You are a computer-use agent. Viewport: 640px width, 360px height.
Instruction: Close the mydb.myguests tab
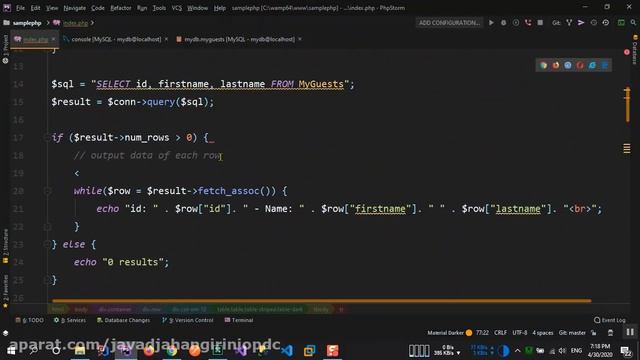tap(300, 39)
